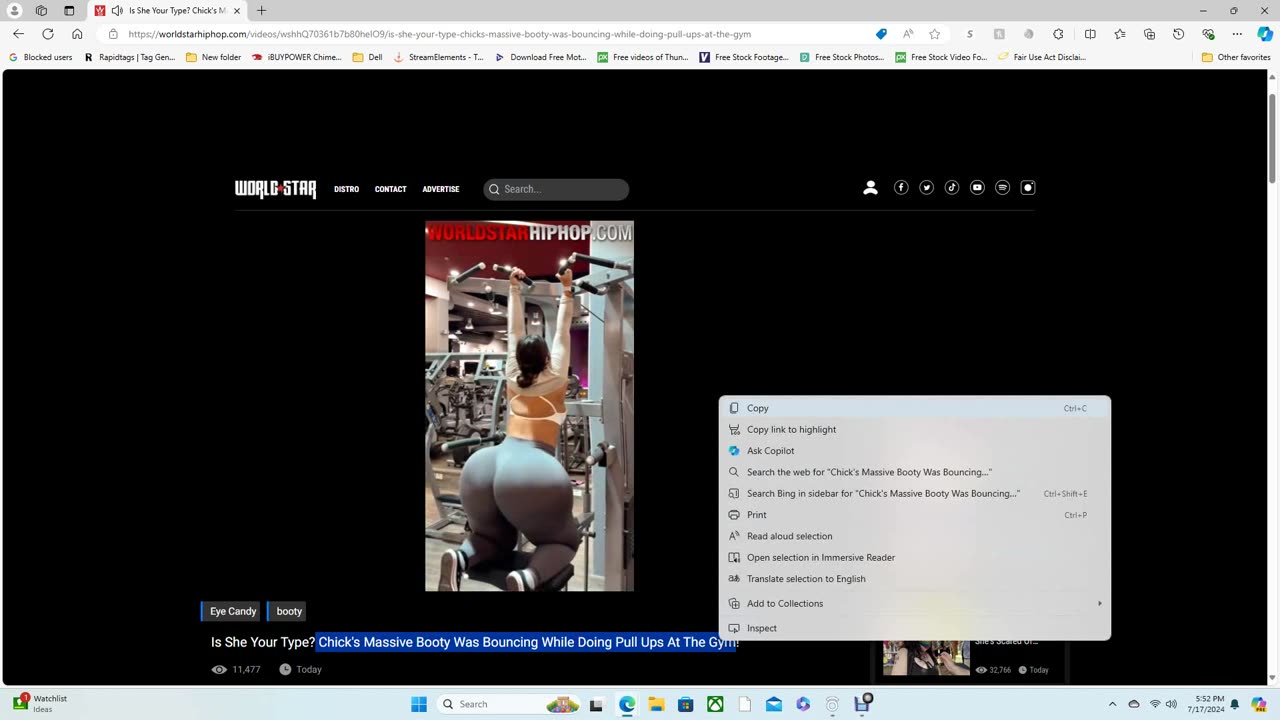Open selection in Immersive Reader
The height and width of the screenshot is (720, 1280).
(x=914, y=557)
